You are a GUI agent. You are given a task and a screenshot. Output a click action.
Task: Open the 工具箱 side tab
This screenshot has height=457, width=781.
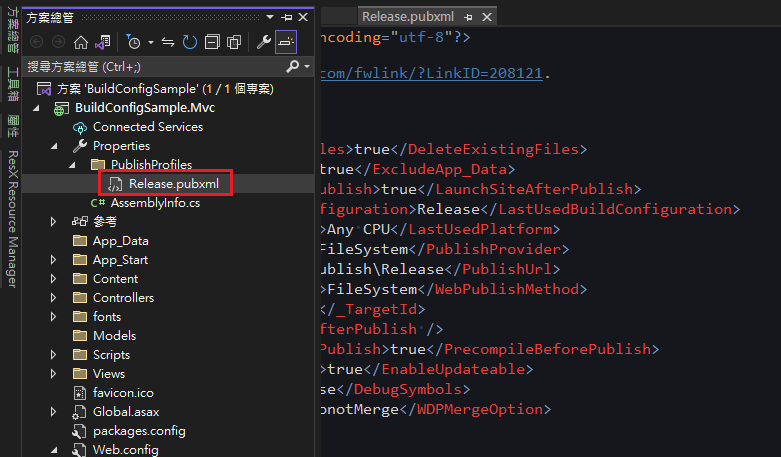coord(13,84)
